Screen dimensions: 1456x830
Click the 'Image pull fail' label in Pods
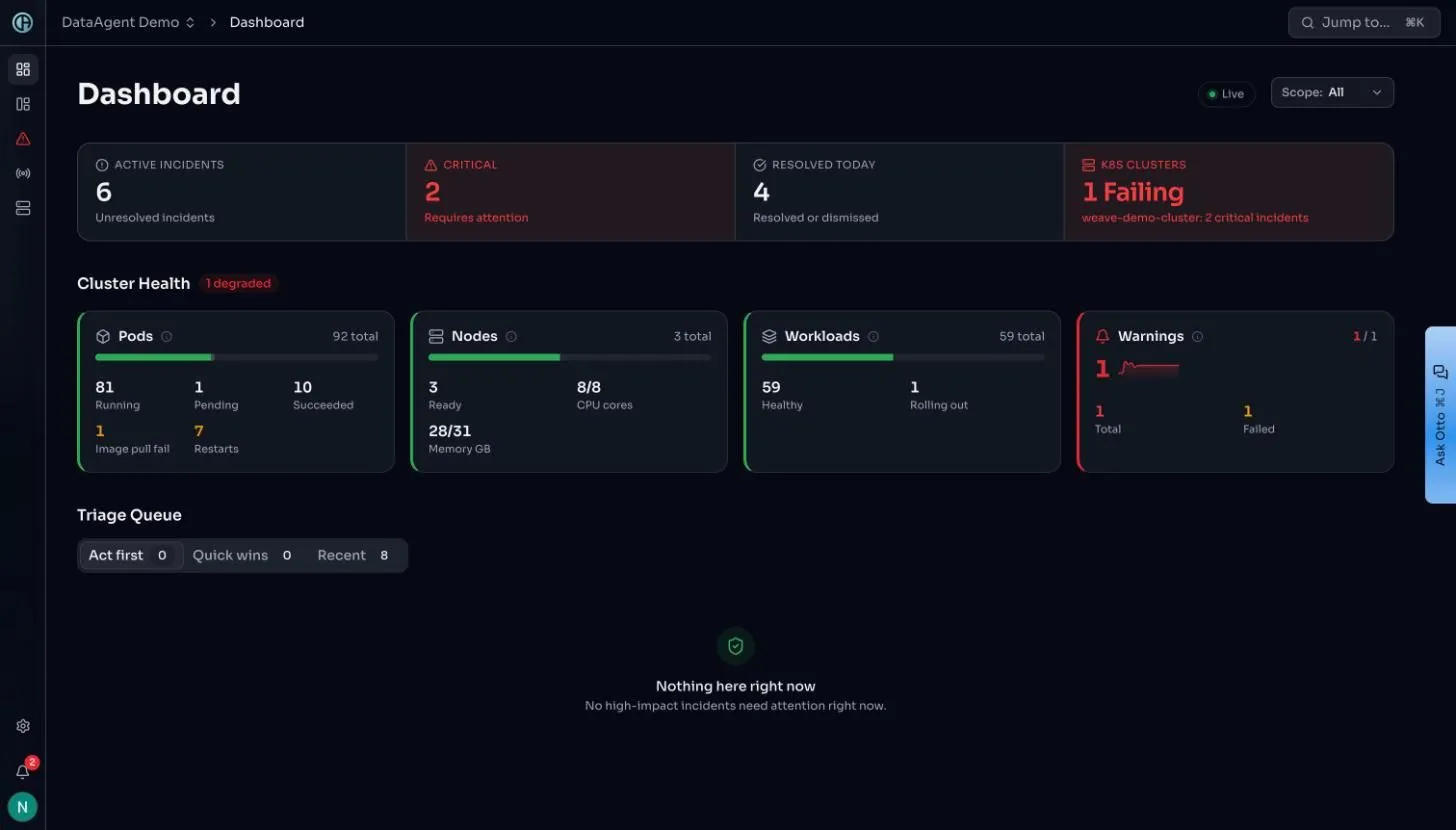[x=132, y=449]
